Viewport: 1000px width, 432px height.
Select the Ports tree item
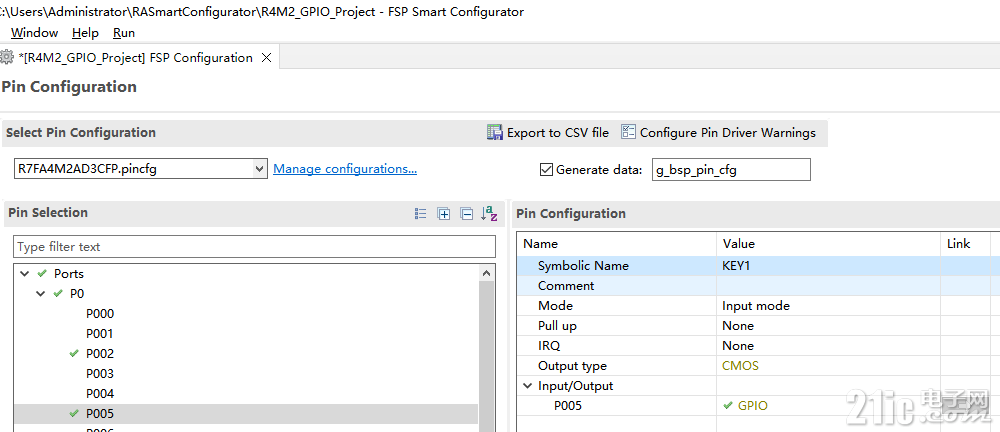pos(69,274)
